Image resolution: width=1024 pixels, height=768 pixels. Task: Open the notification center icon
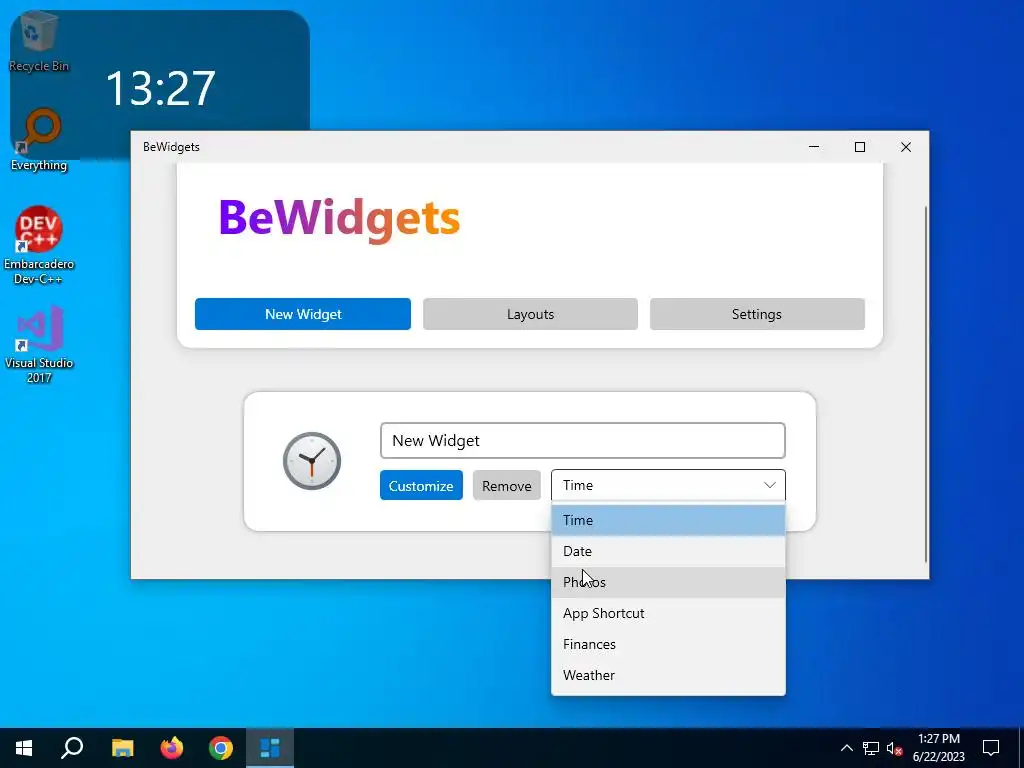coord(991,748)
